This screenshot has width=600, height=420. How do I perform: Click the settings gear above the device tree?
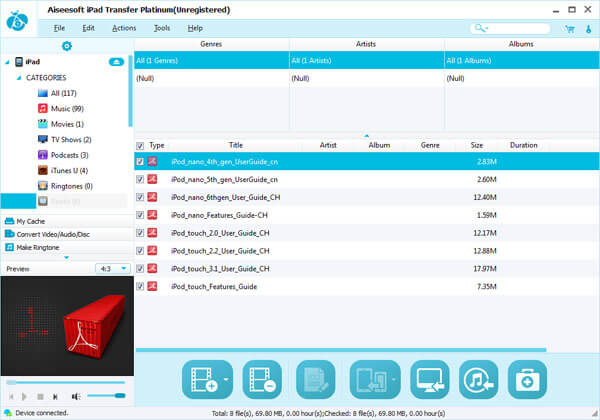(67, 46)
